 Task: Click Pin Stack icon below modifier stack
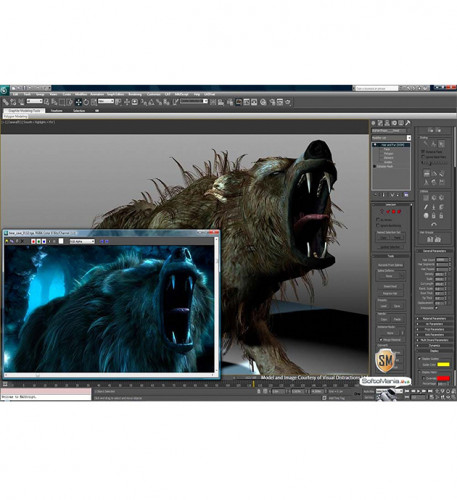point(376,195)
